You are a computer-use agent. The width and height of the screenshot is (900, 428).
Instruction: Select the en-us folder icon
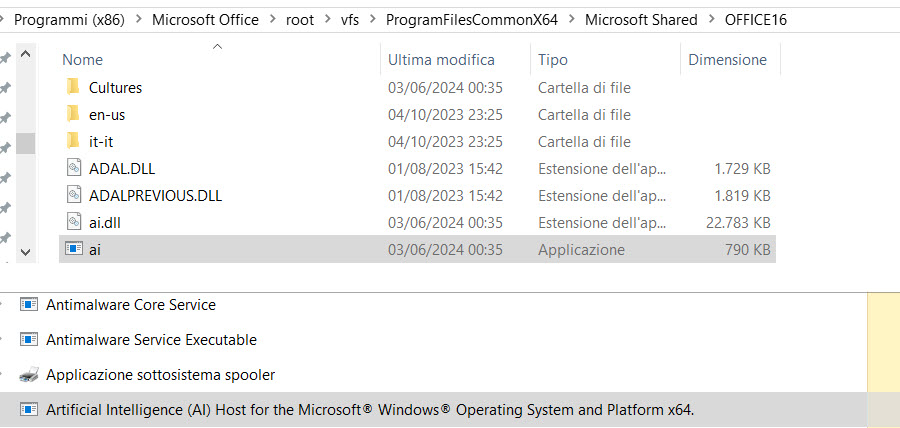72,115
